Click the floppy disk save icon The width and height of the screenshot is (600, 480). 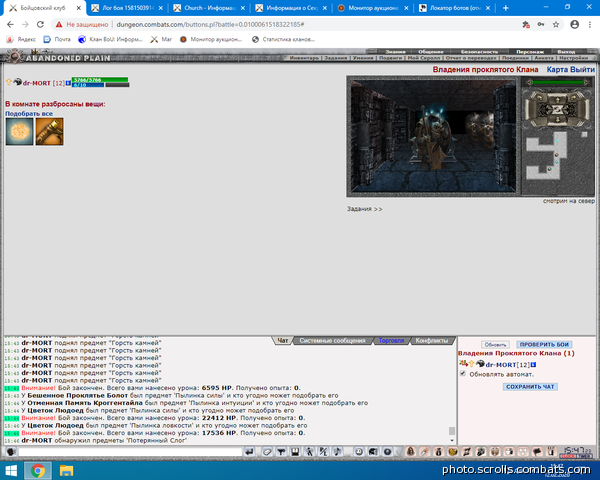click(x=295, y=452)
